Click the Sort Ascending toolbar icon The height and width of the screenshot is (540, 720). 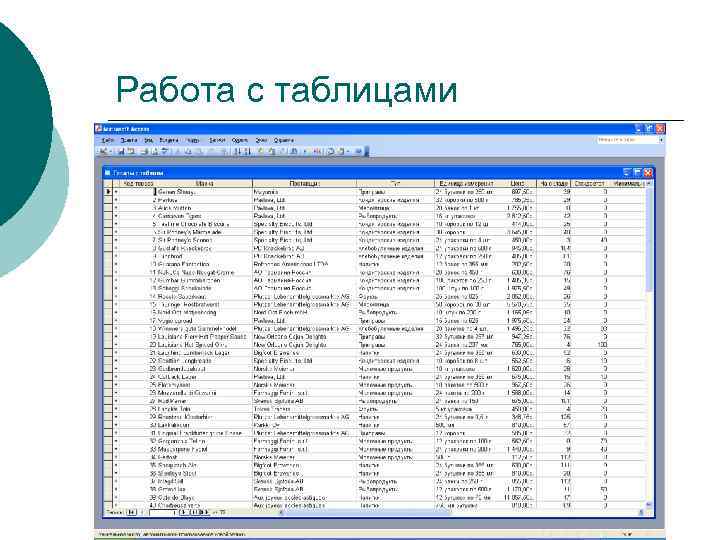point(237,151)
